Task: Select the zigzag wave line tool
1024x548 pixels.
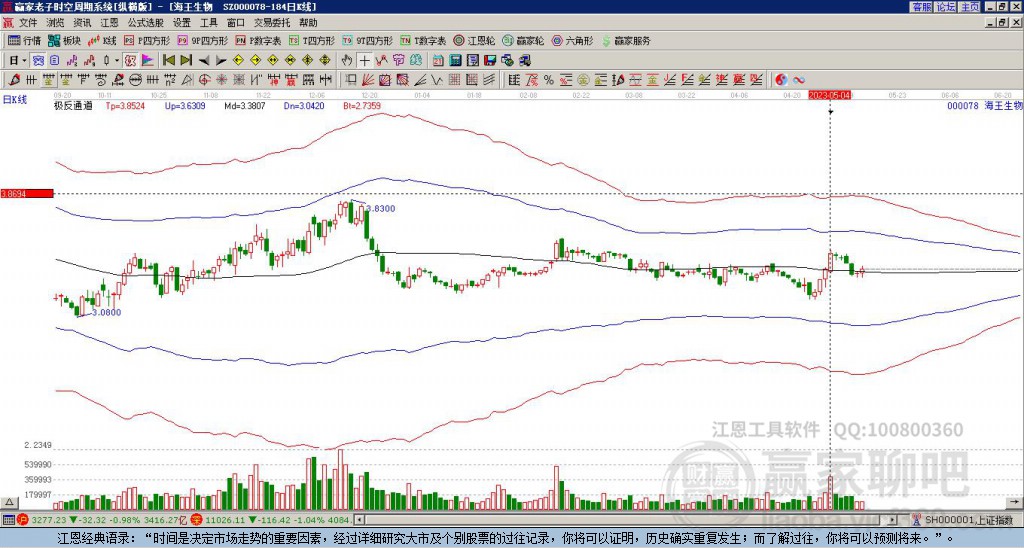Action: click(x=437, y=80)
